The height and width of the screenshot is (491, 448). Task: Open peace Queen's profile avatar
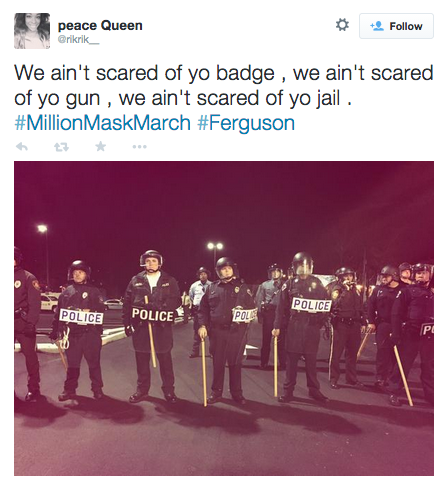[x=32, y=31]
